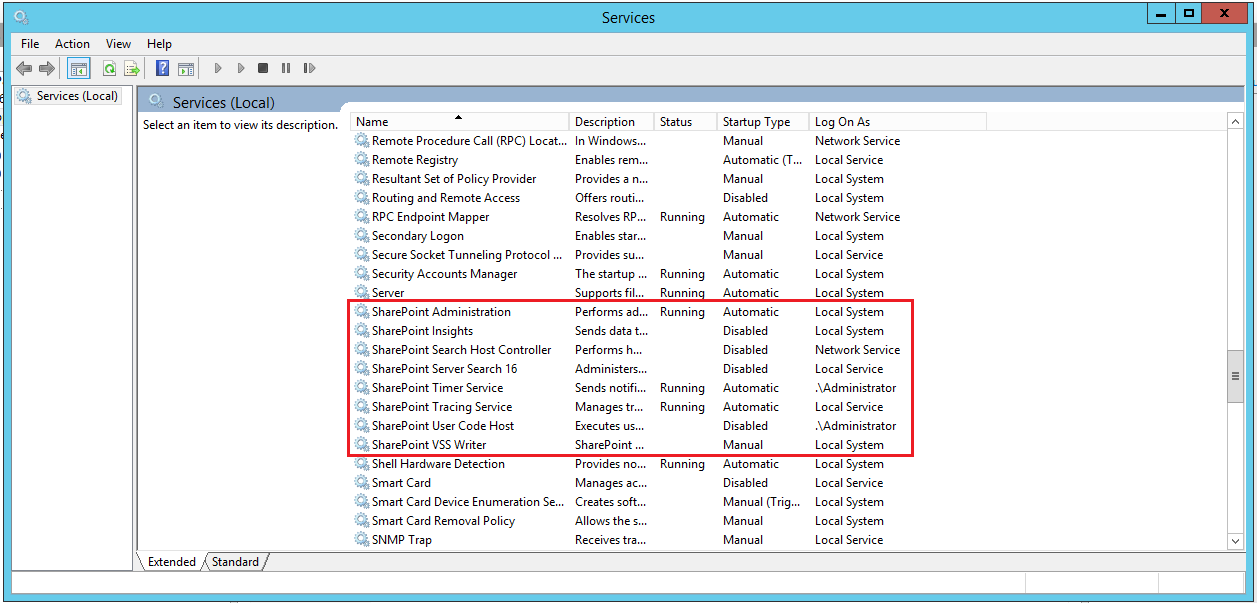Click Automatic (T... startup type of Remote Registry
Viewport: 1257px width, 603px height.
(762, 160)
